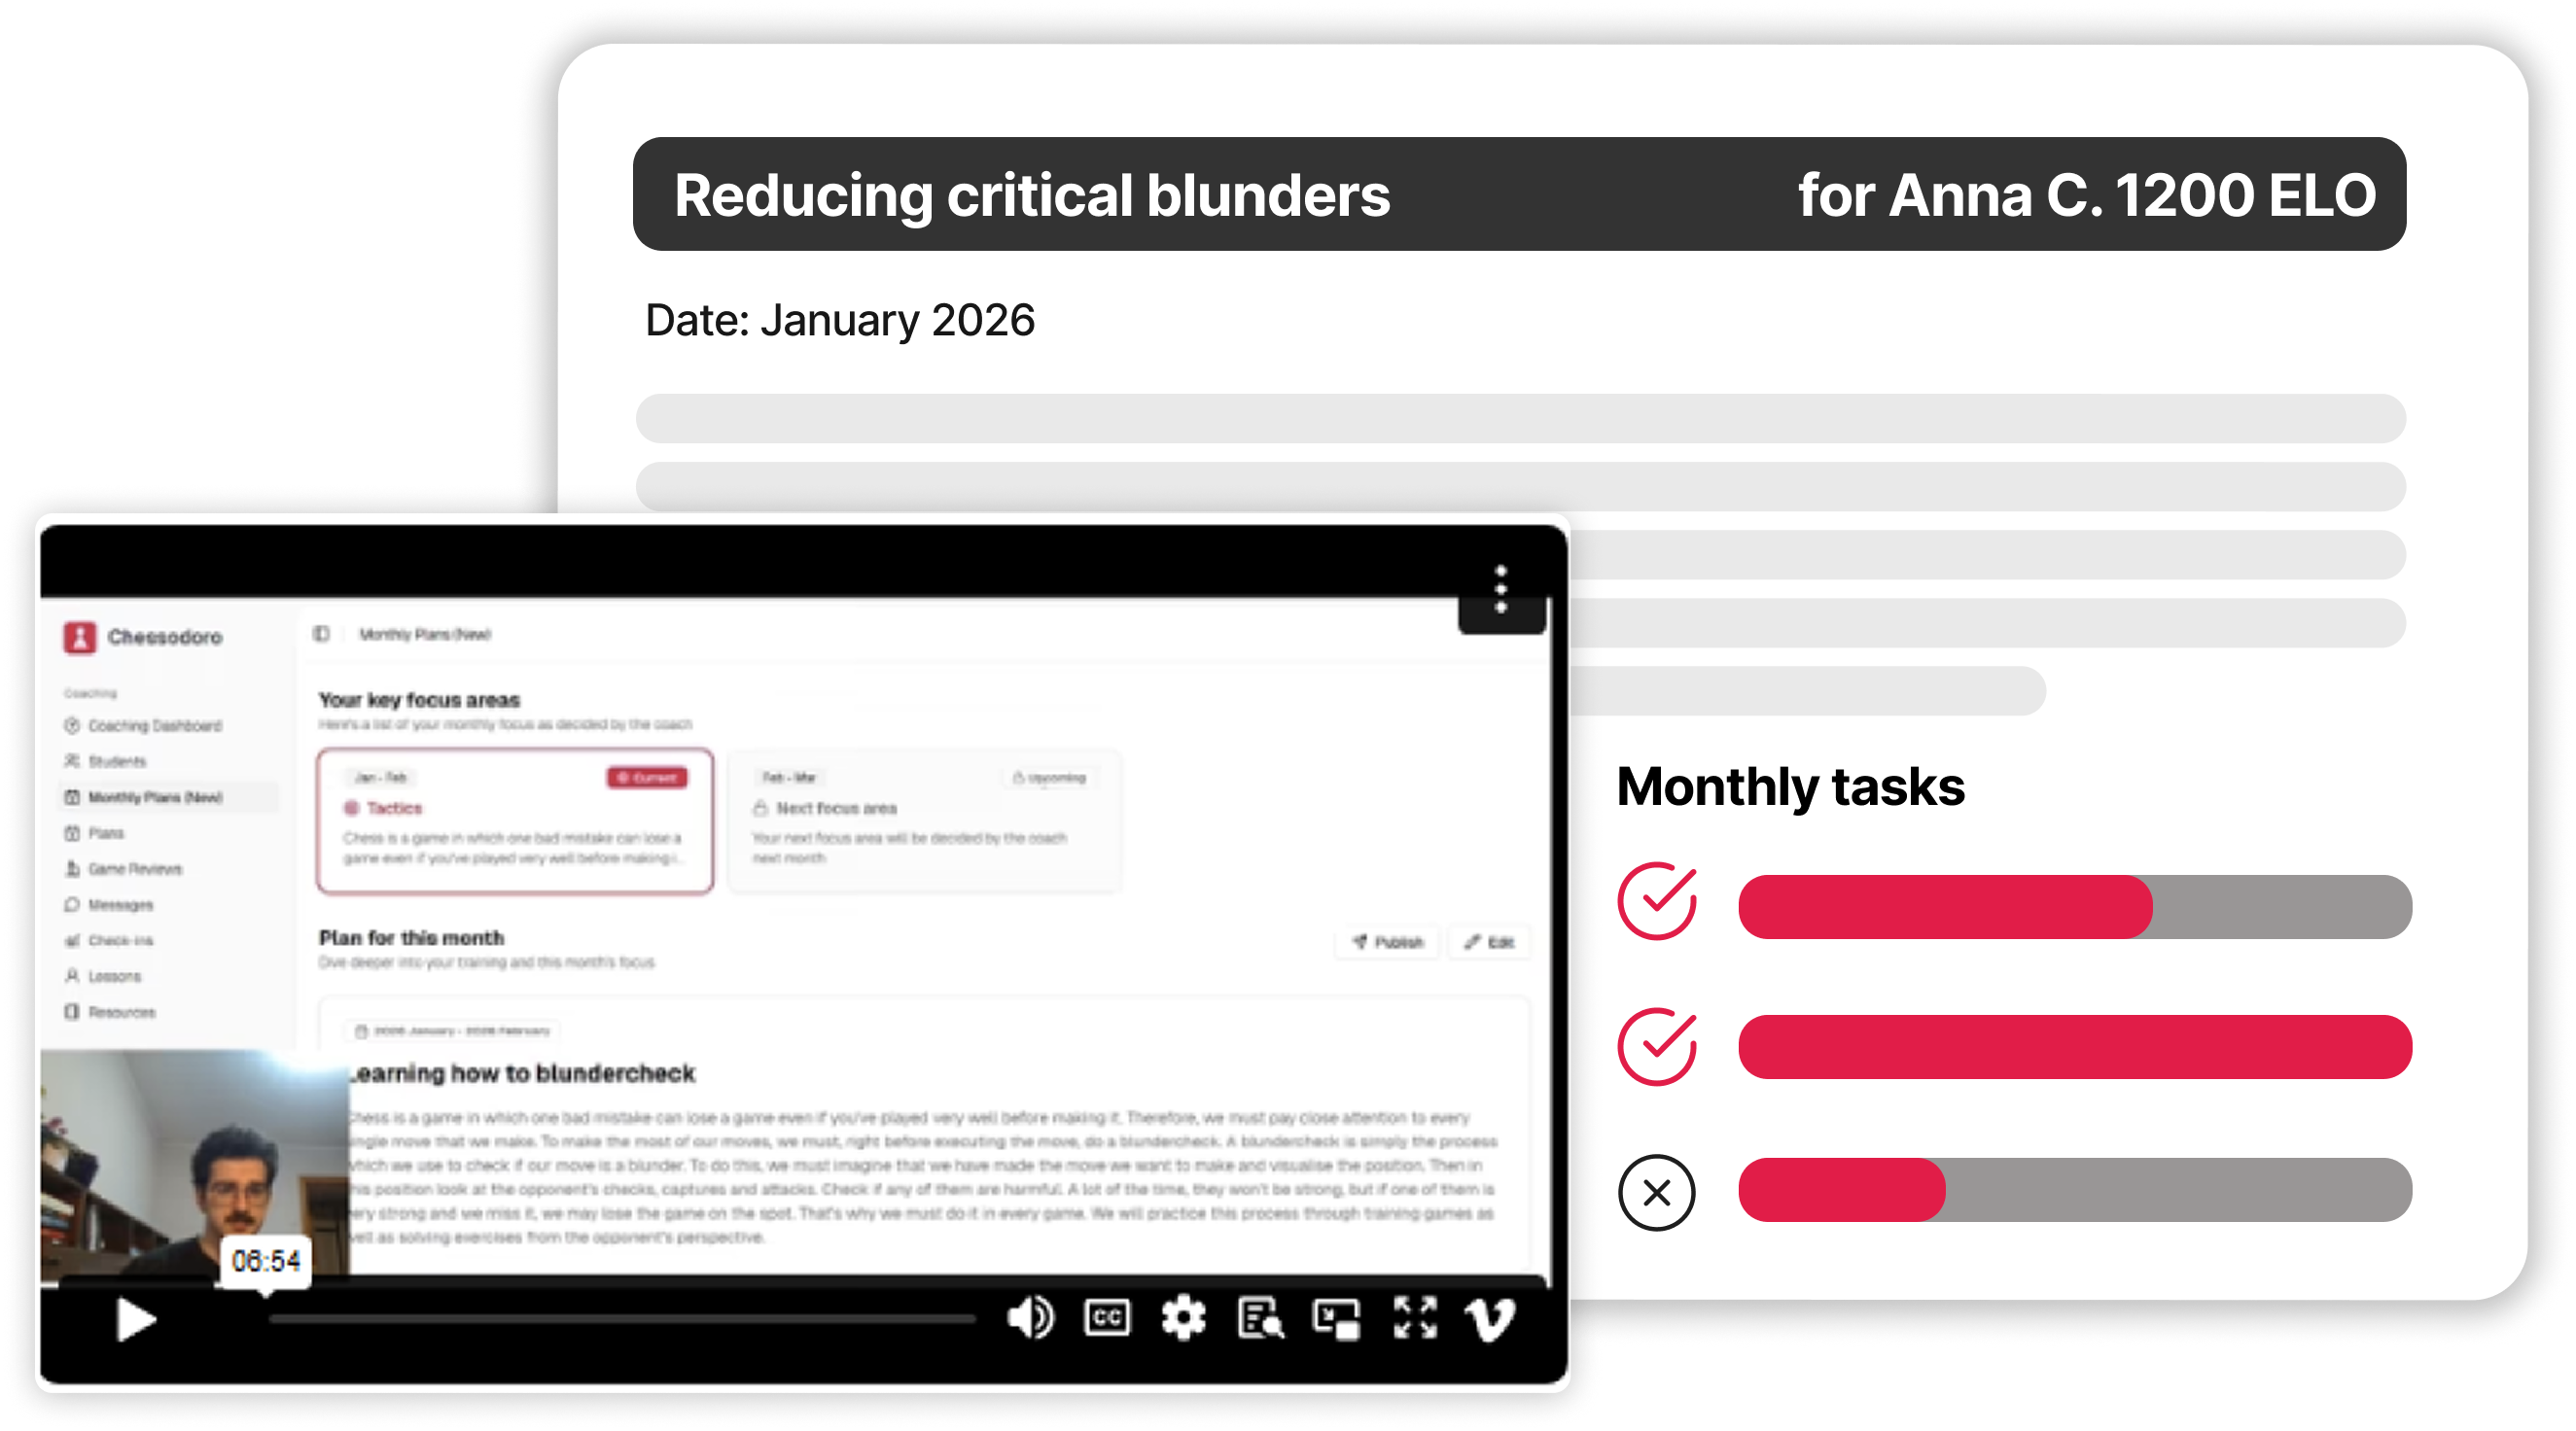Open the three-dot video menu
This screenshot has width=2576, height=1431.
tap(1500, 590)
